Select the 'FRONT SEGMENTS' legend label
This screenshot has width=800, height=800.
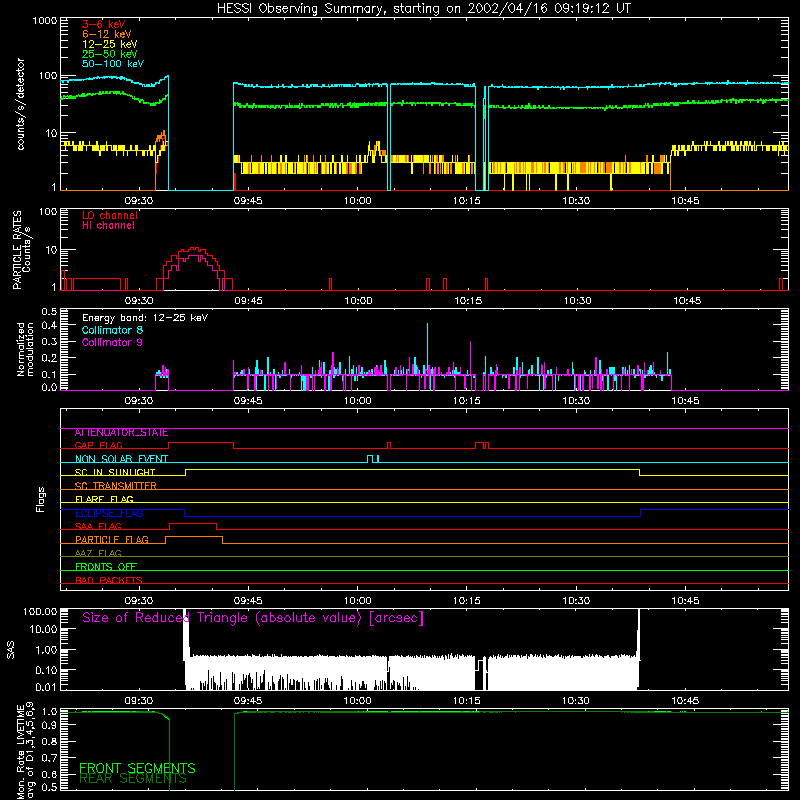pos(137,768)
